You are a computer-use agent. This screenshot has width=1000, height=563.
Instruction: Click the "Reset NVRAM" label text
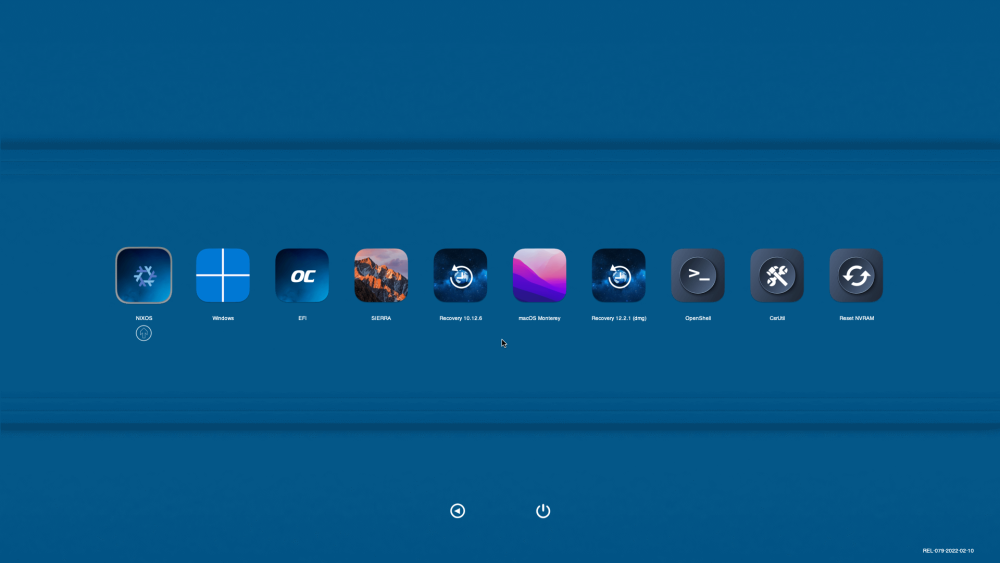[857, 318]
